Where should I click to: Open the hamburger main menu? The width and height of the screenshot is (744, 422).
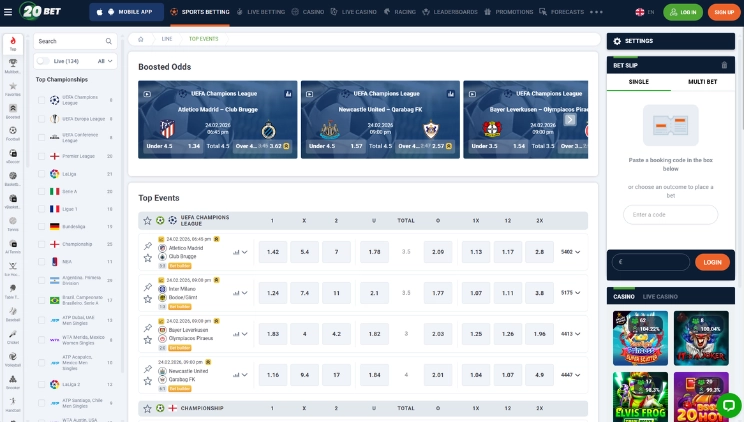(8, 12)
